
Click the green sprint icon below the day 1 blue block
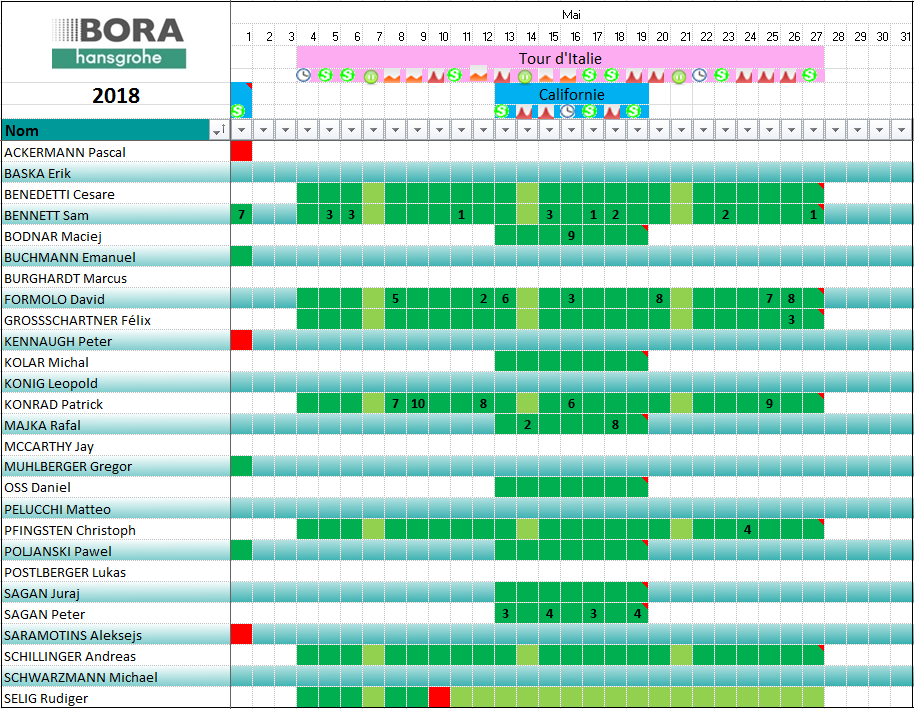coord(238,111)
